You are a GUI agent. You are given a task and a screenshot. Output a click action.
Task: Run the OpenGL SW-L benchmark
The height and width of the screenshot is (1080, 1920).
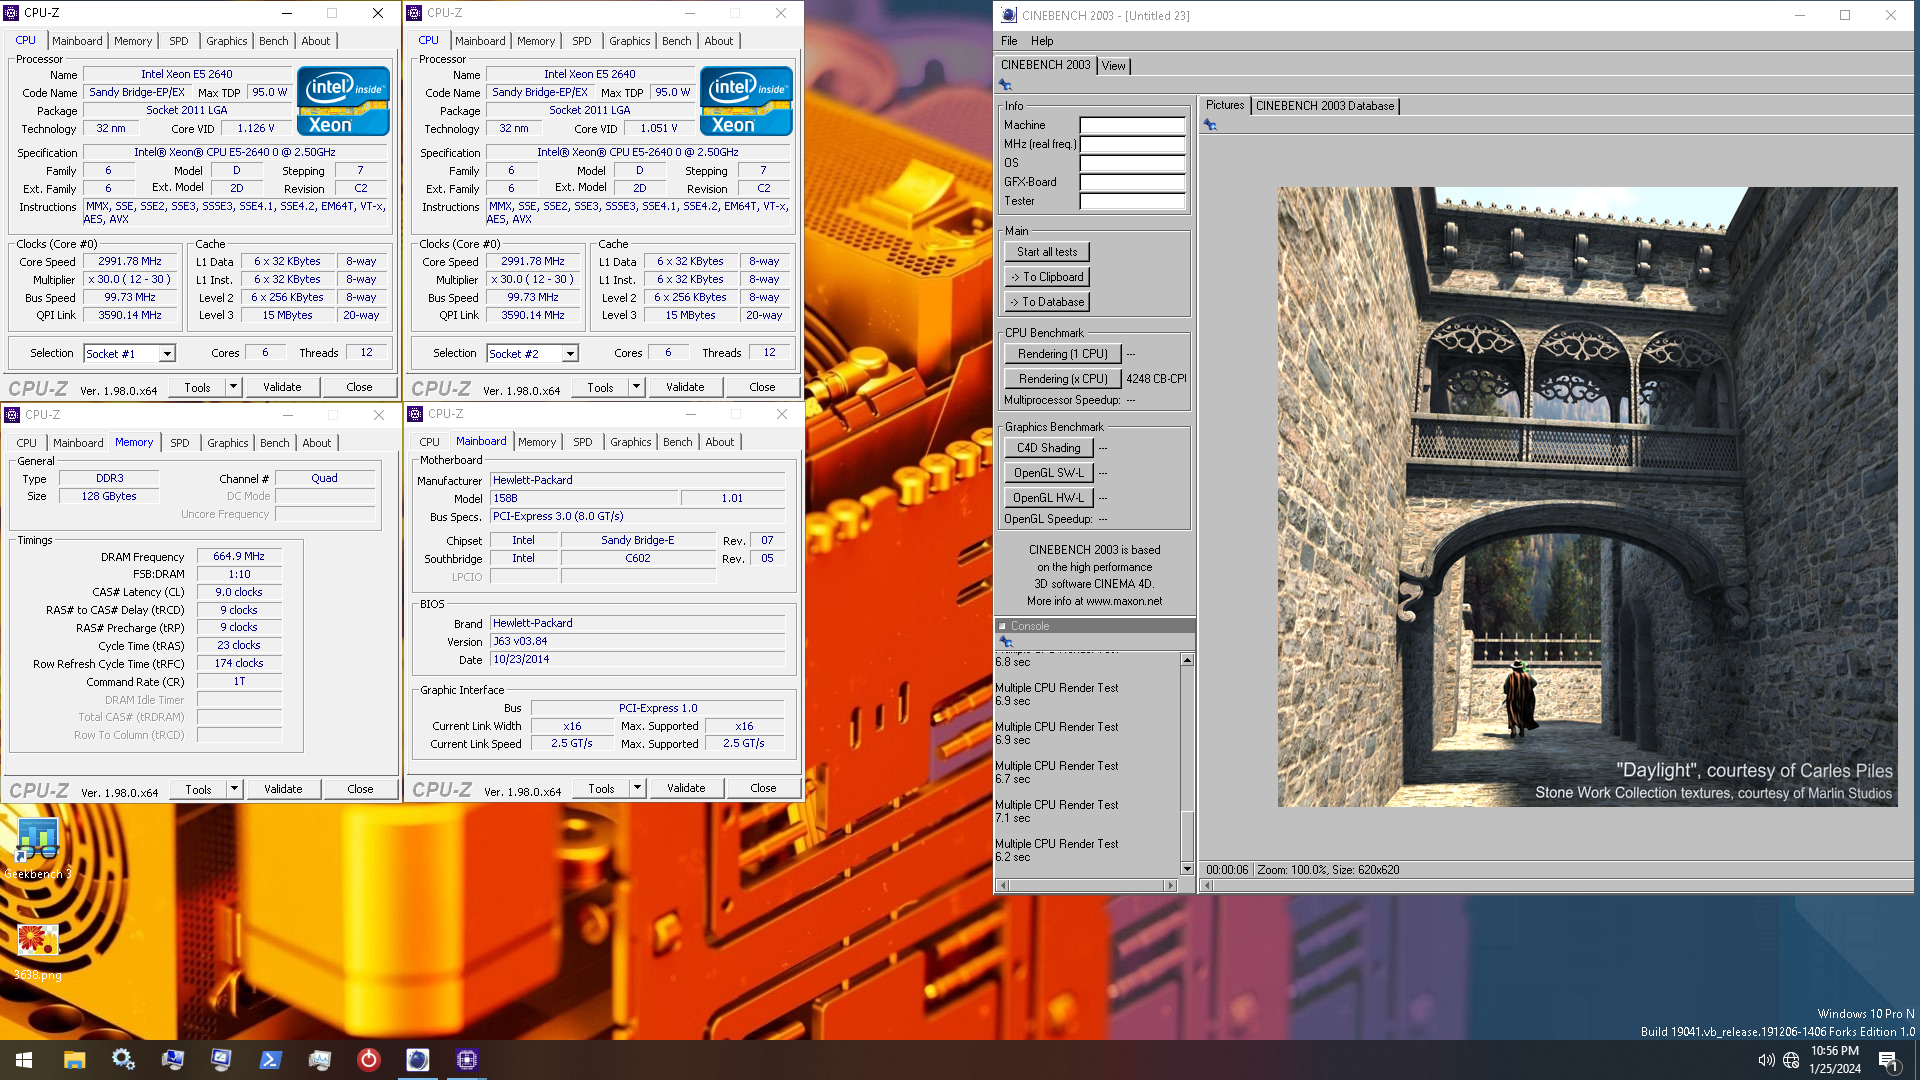point(1049,473)
